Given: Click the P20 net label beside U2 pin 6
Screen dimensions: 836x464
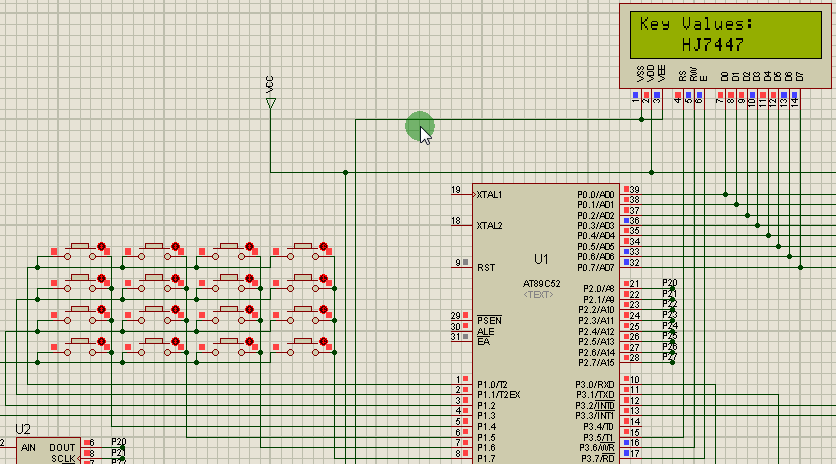Looking at the screenshot, I should (119, 442).
